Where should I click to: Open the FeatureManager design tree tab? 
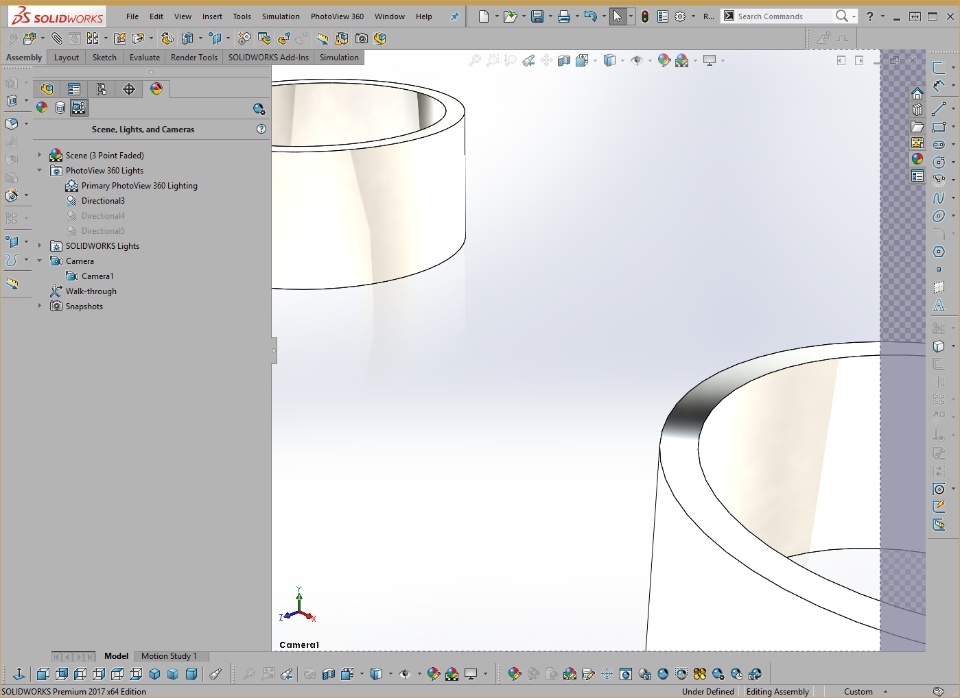(x=47, y=89)
